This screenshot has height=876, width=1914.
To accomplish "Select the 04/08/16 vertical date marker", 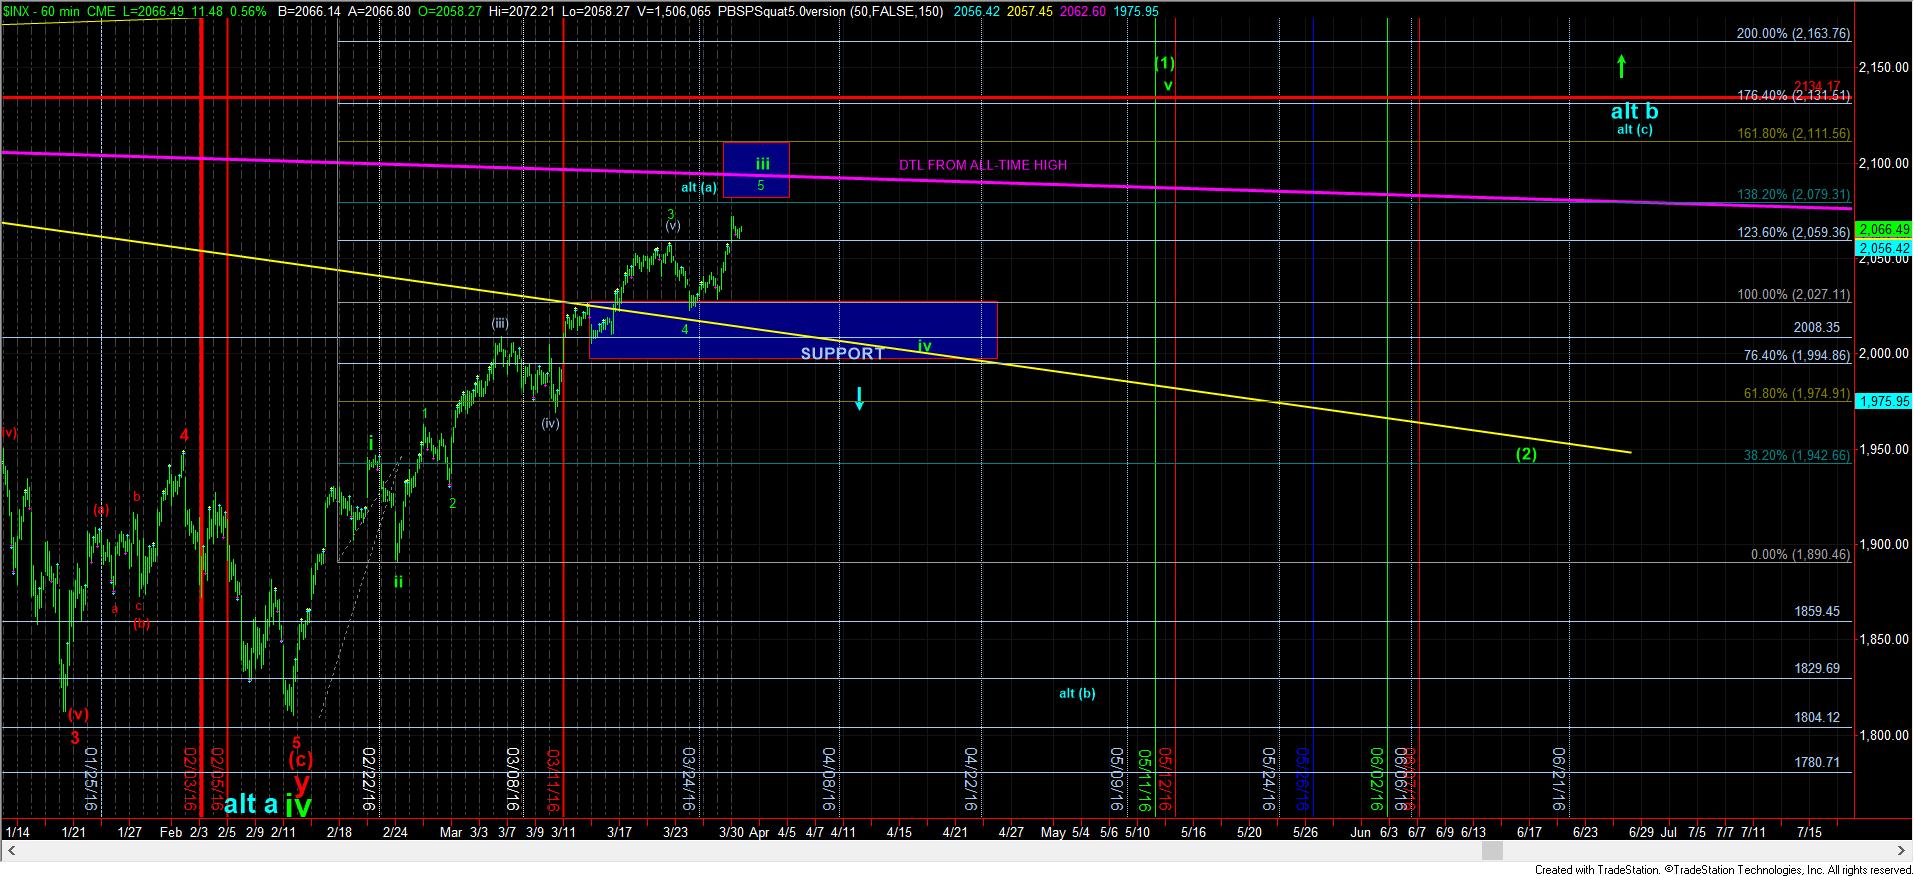I will pyautogui.click(x=829, y=779).
